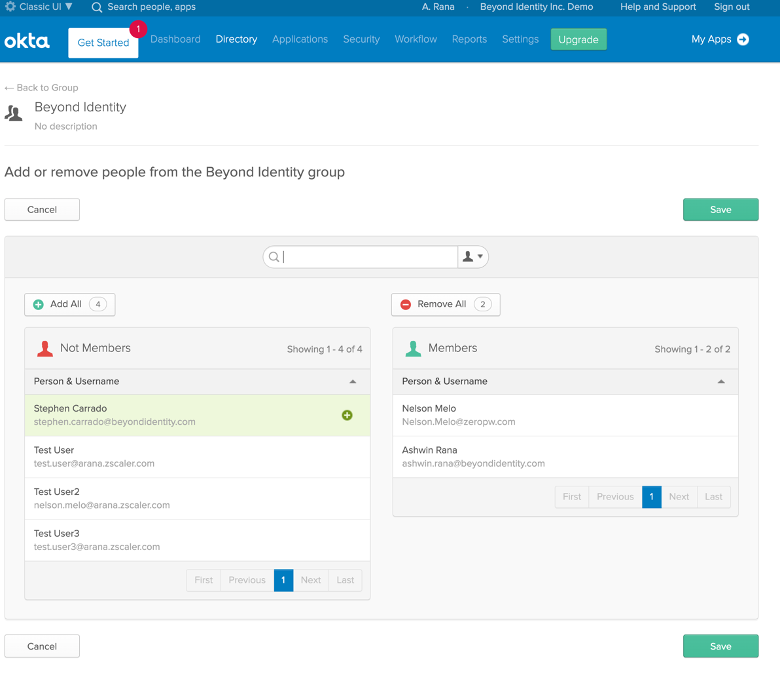Screen dimensions: 780x684
Task: Click the green plus icon beside Stephen Carrado
Action: [x=347, y=415]
